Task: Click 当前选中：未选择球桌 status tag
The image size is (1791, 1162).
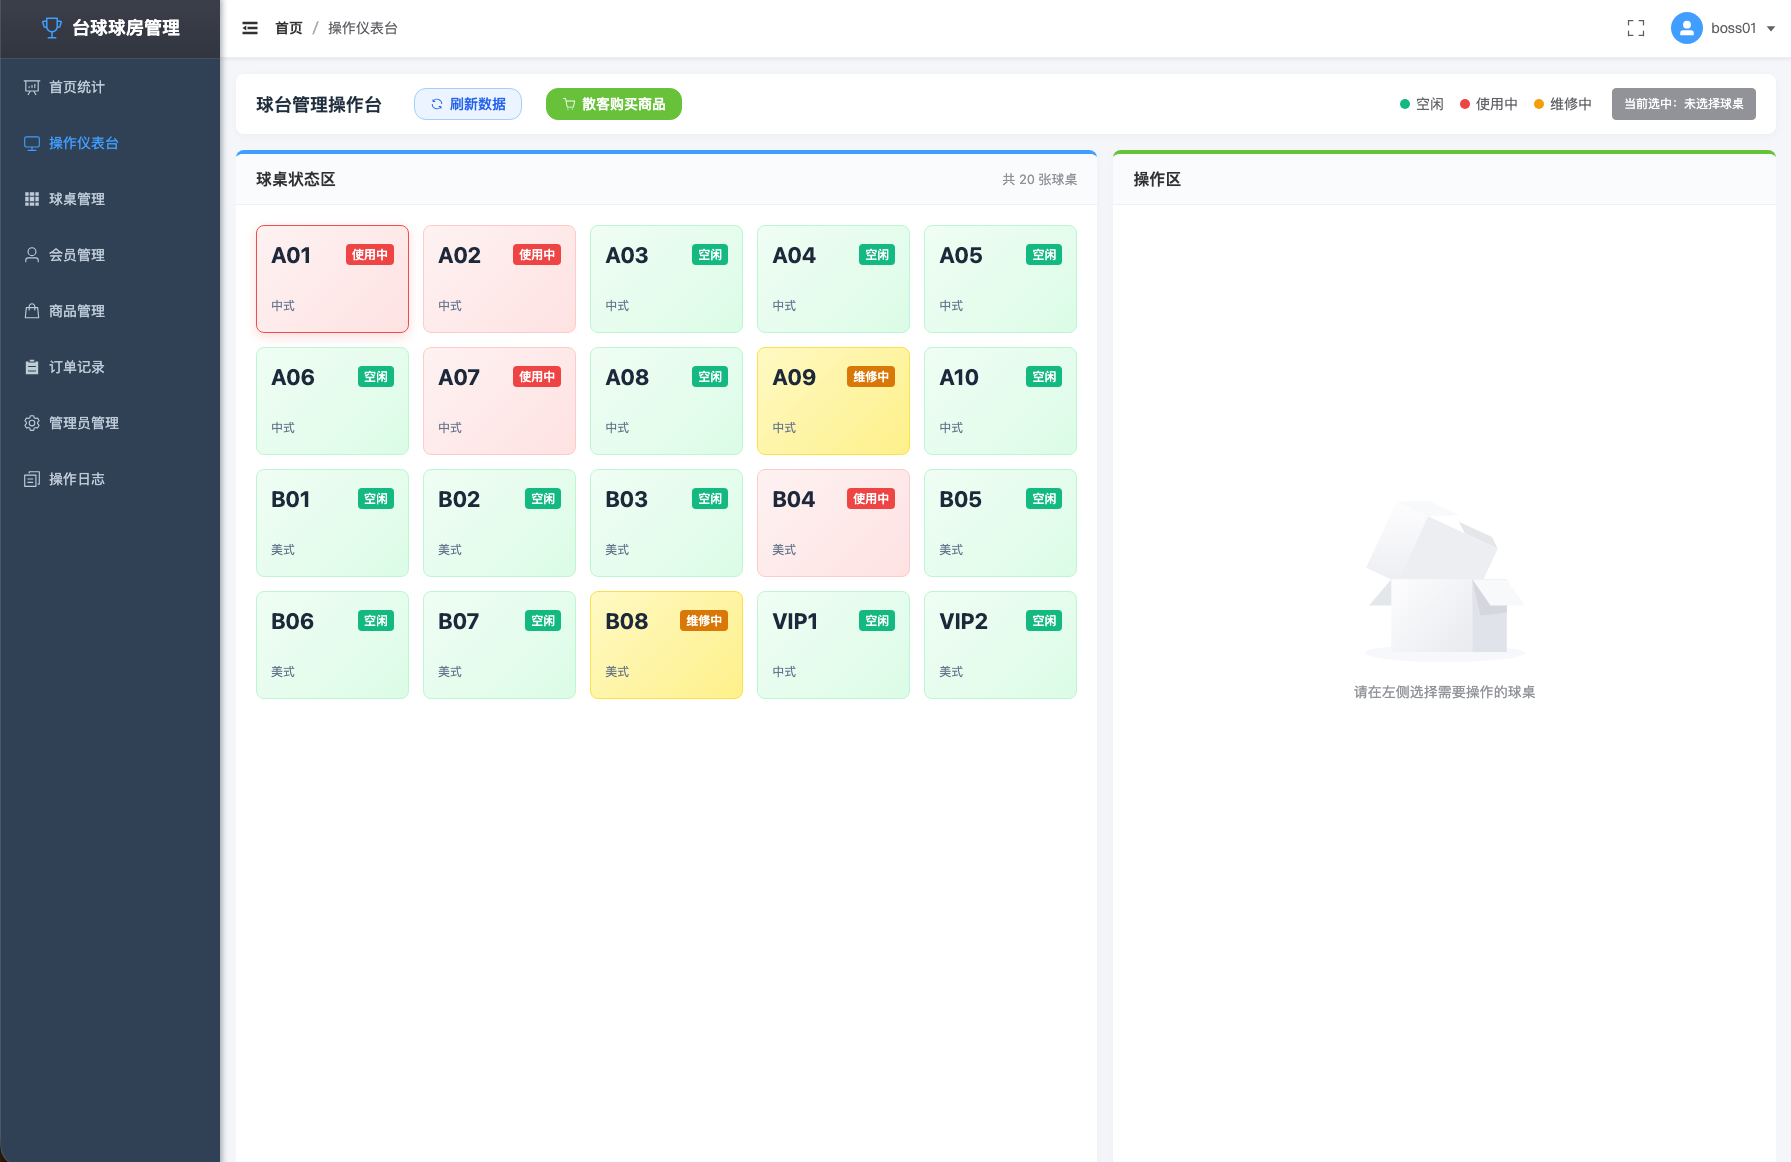Action: pos(1683,104)
